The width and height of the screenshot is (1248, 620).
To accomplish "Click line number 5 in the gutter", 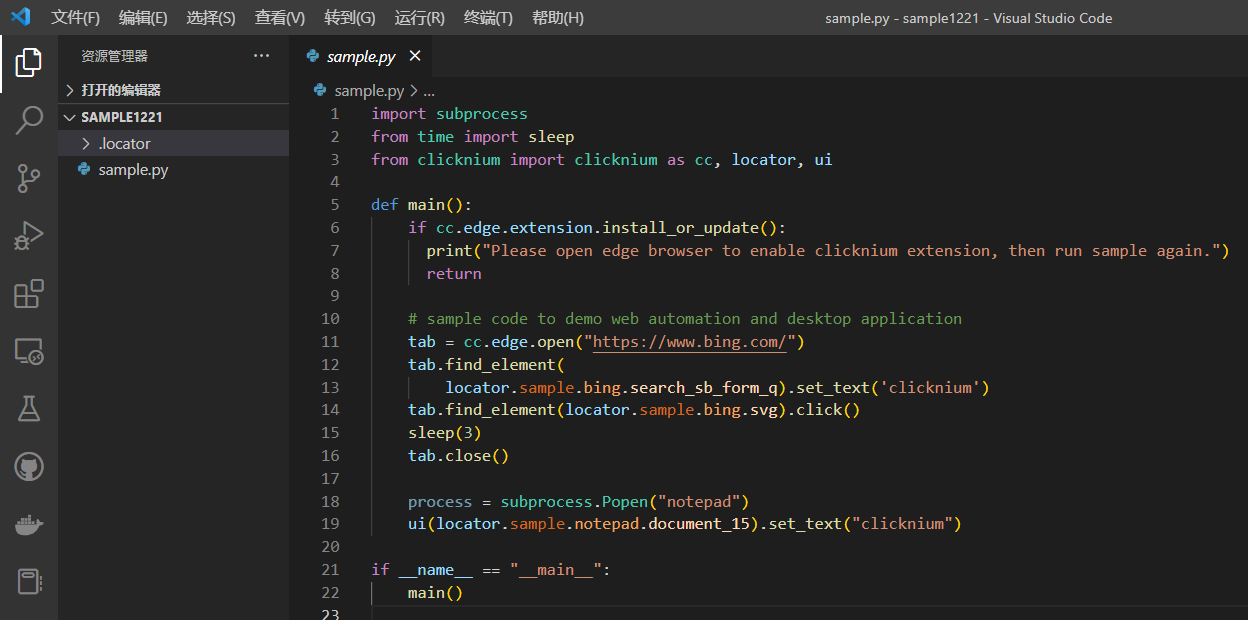I will pyautogui.click(x=335, y=205).
